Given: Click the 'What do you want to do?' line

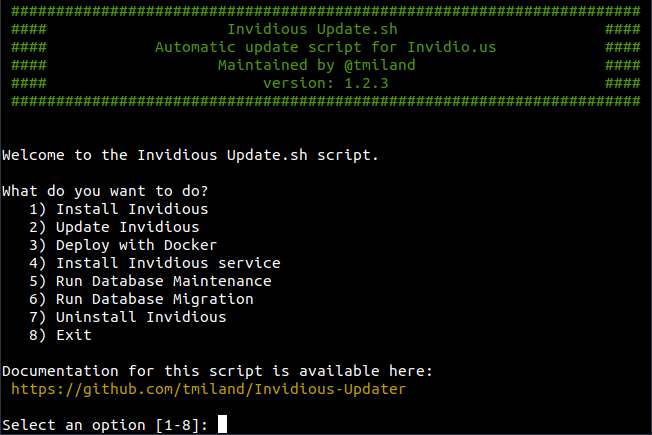Looking at the screenshot, I should pyautogui.click(x=105, y=191).
